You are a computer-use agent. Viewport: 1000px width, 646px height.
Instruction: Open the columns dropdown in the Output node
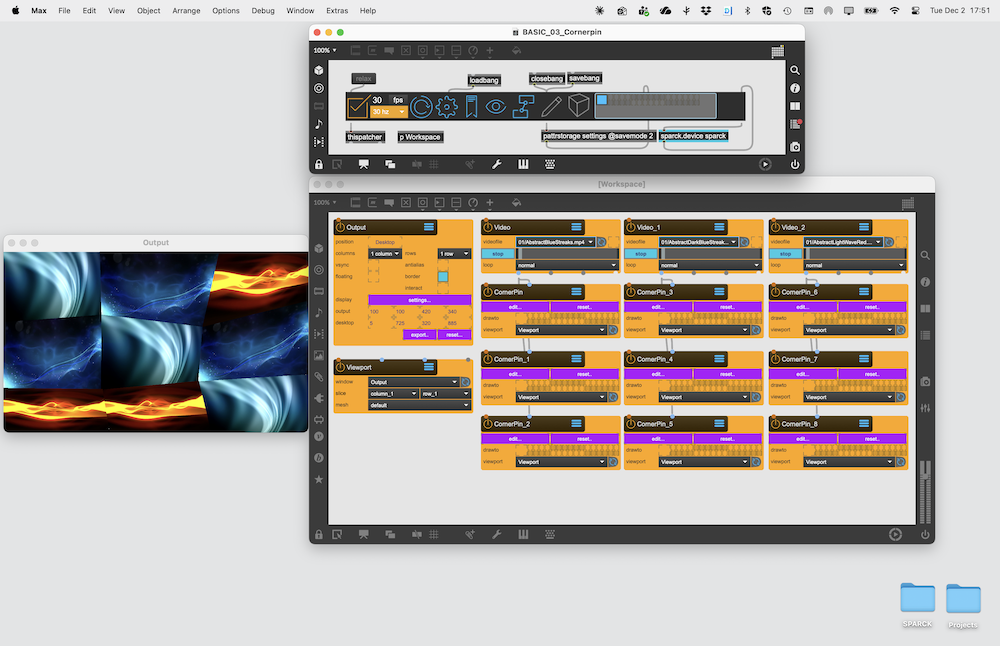pos(383,254)
